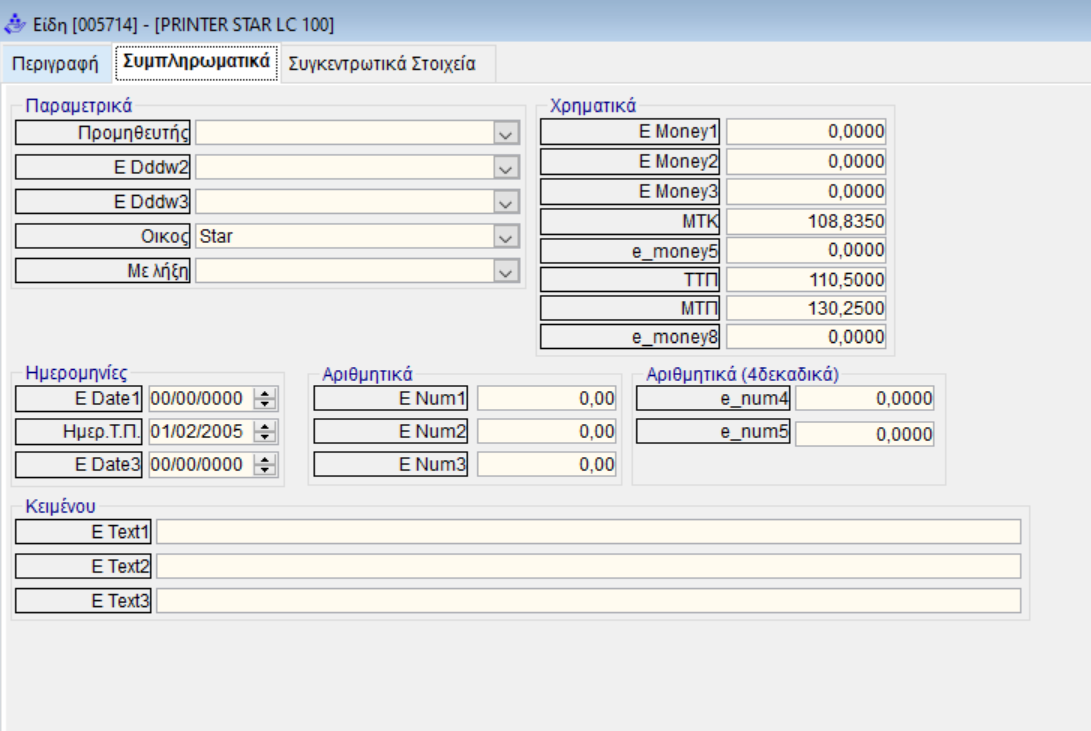Click the E Date3 stepper control
The image size is (1091, 731).
point(265,465)
